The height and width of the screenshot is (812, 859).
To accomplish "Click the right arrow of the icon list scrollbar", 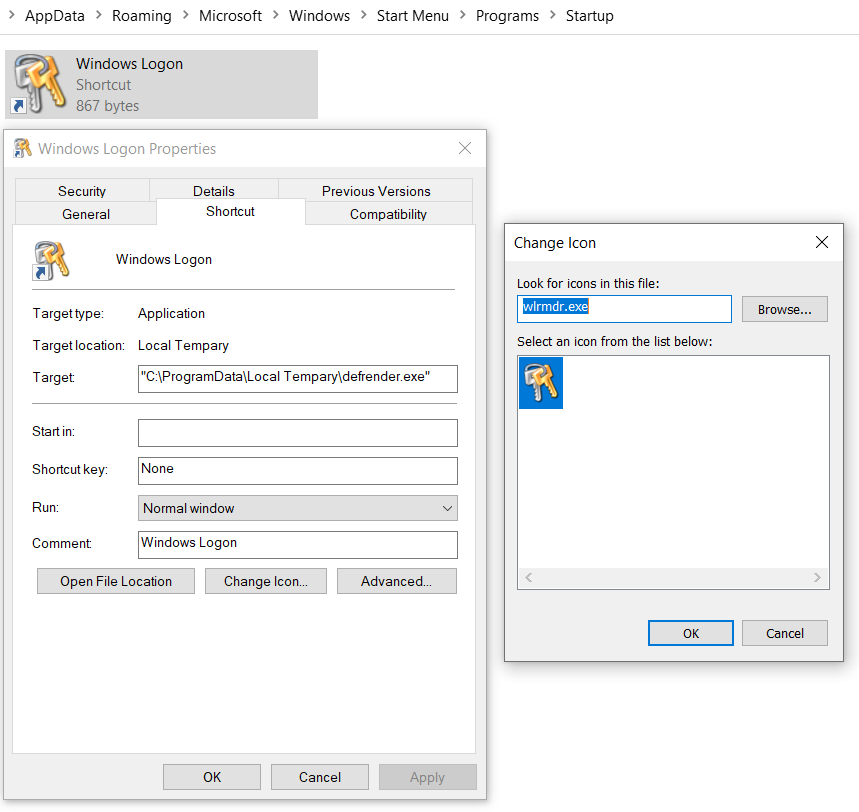I will pyautogui.click(x=819, y=577).
